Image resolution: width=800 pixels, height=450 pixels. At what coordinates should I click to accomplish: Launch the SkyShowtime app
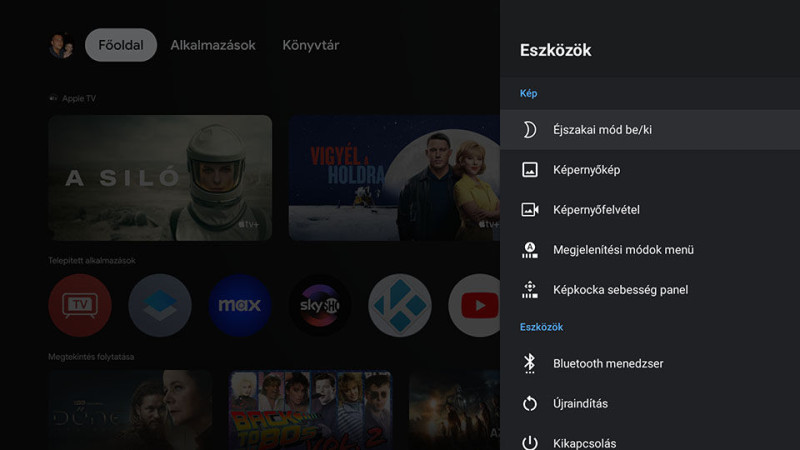point(320,305)
